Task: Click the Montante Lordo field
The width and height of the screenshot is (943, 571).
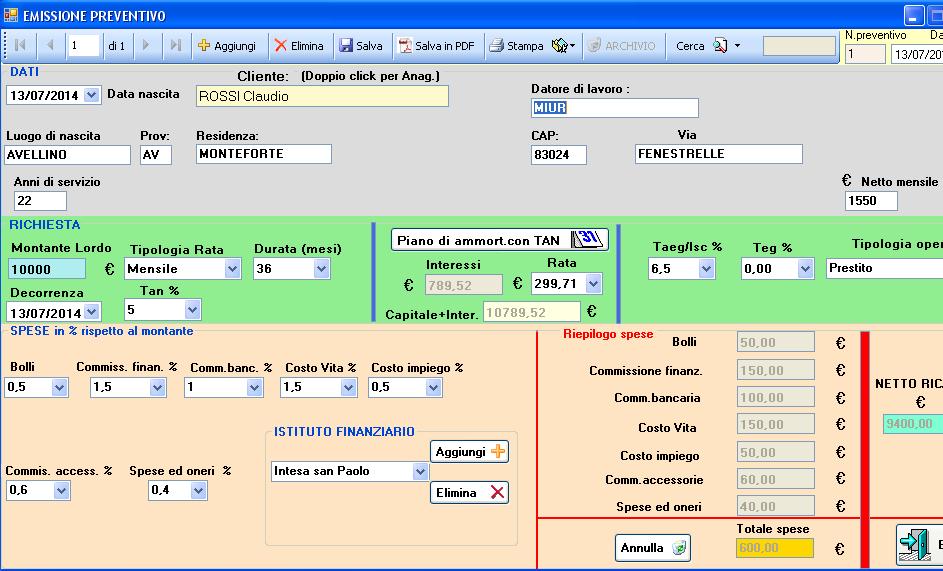Action: [47, 269]
